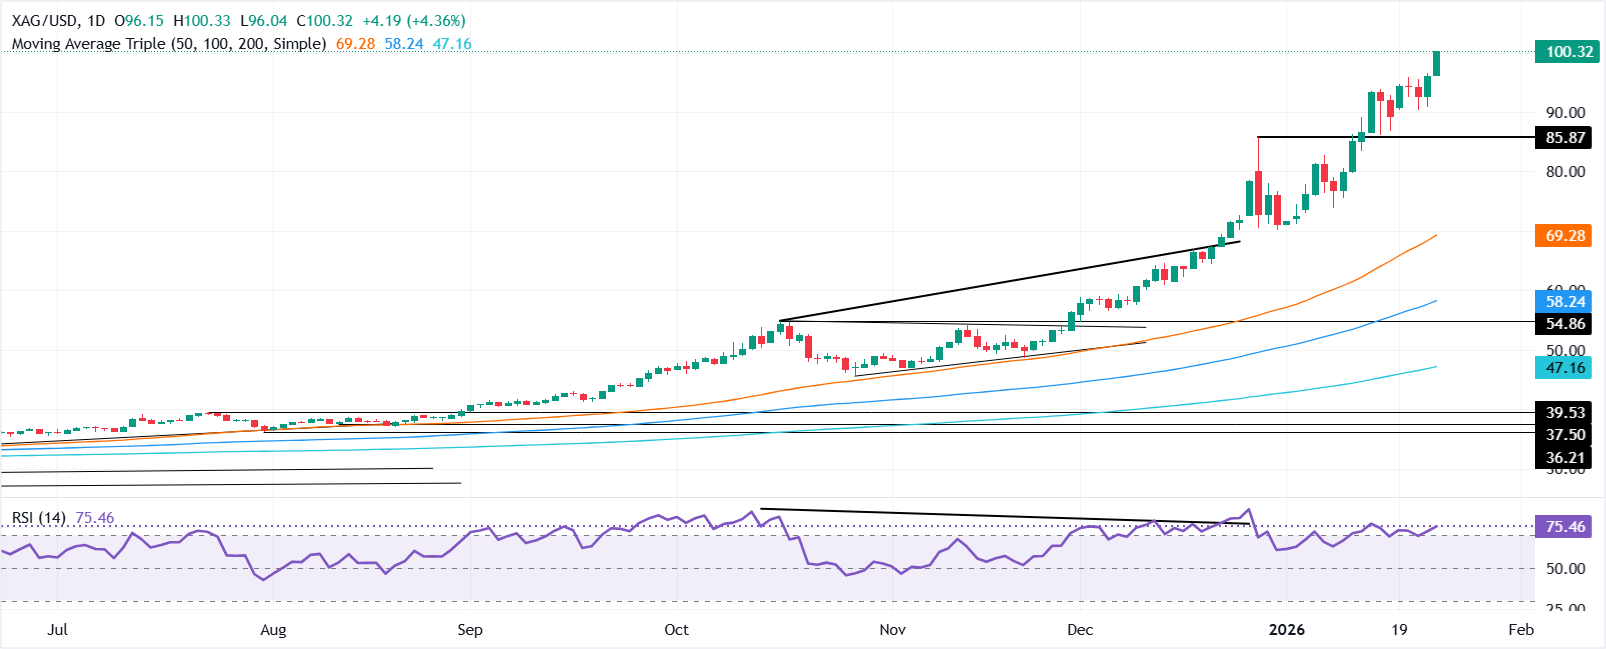This screenshot has height=649, width=1606.
Task: Select the 36.21 support level label
Action: click(1565, 458)
